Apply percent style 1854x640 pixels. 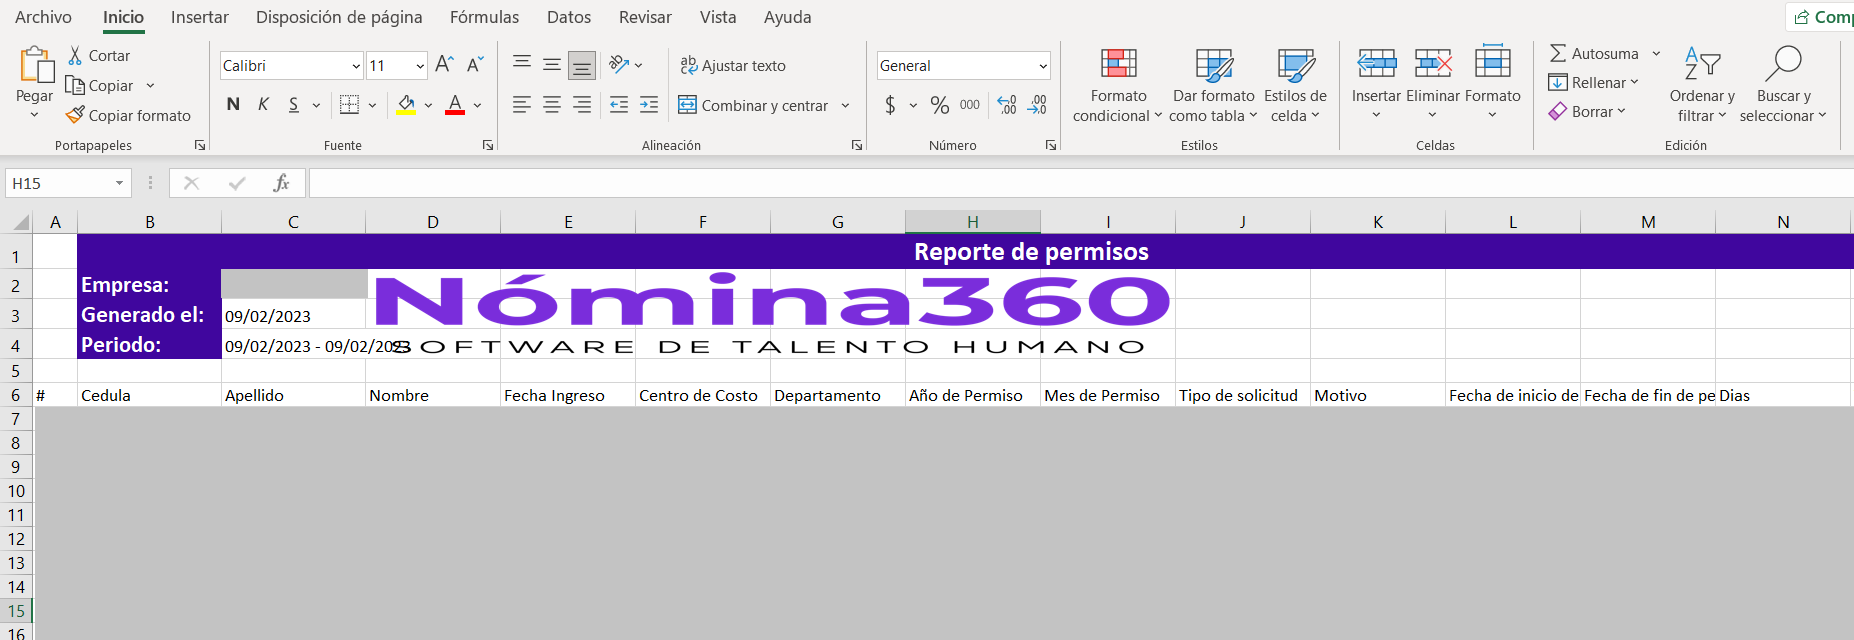[x=940, y=105]
